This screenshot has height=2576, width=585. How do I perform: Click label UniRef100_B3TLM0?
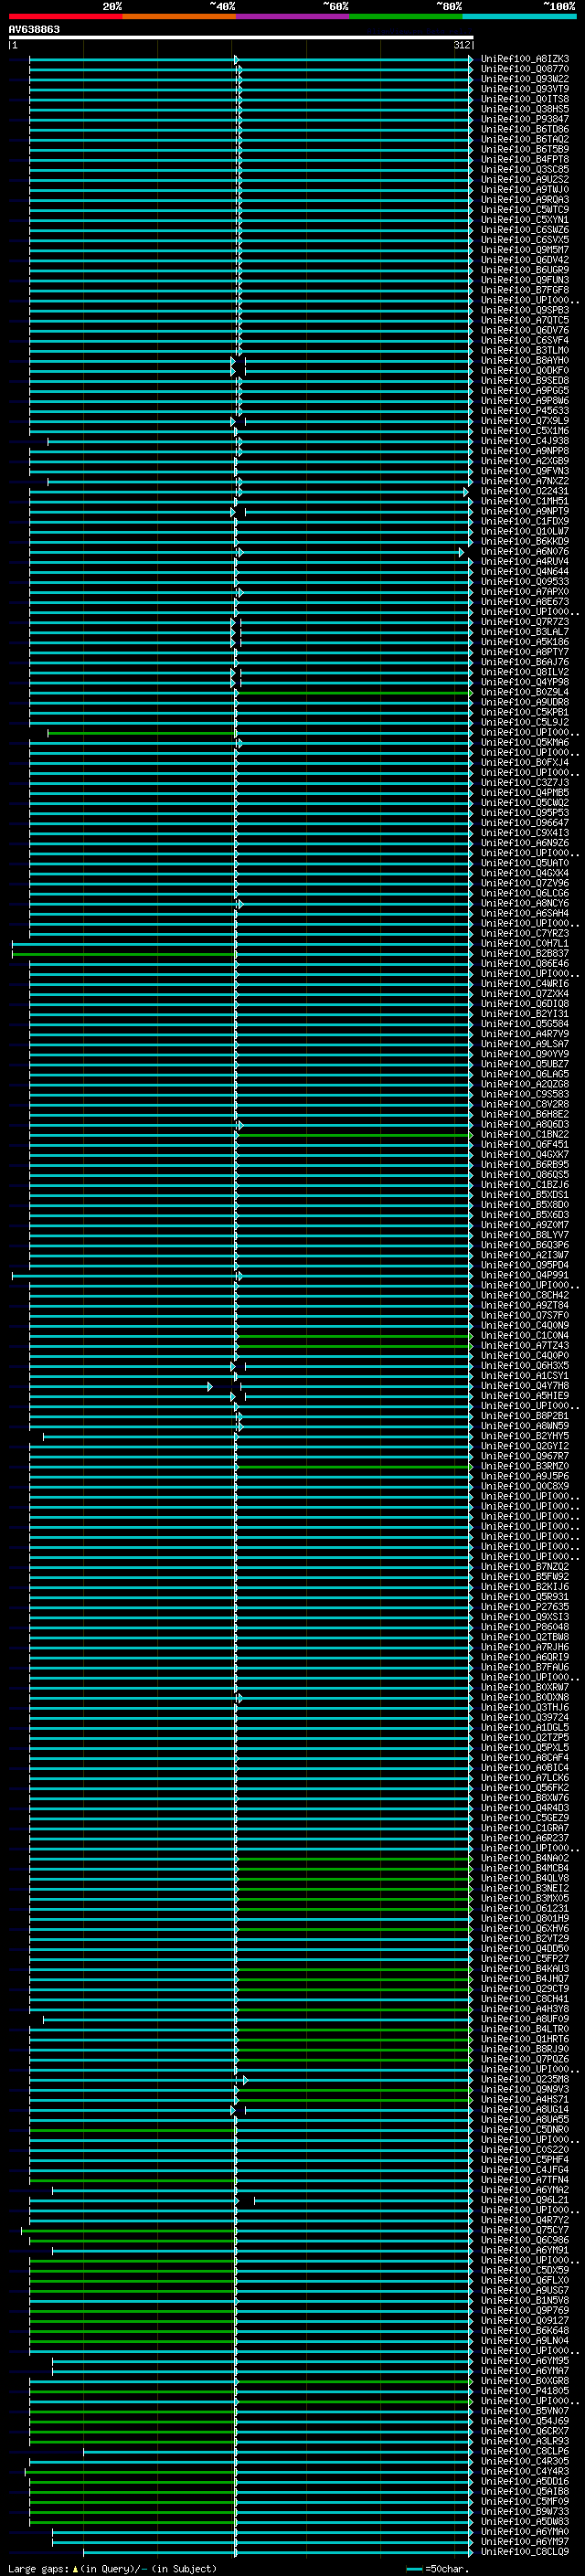click(x=525, y=350)
